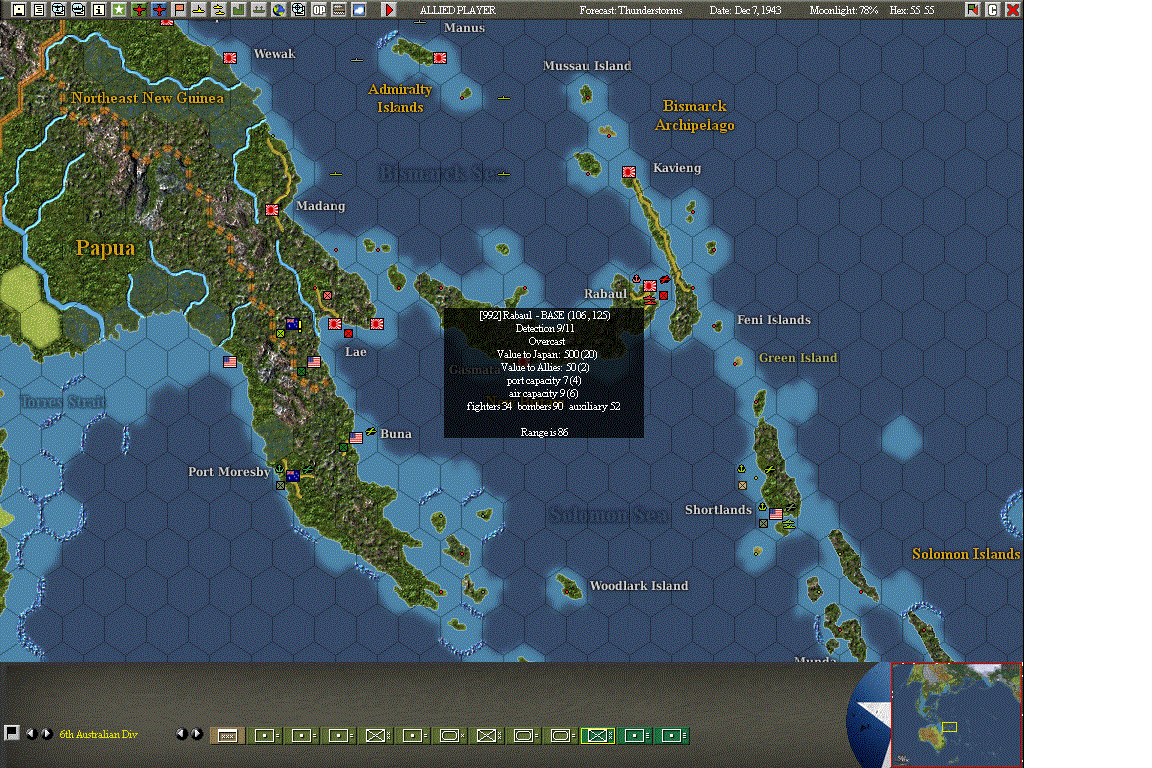Screen dimensions: 1152x768
Task: Click the 'Rabaul' map label
Action: coord(605,294)
